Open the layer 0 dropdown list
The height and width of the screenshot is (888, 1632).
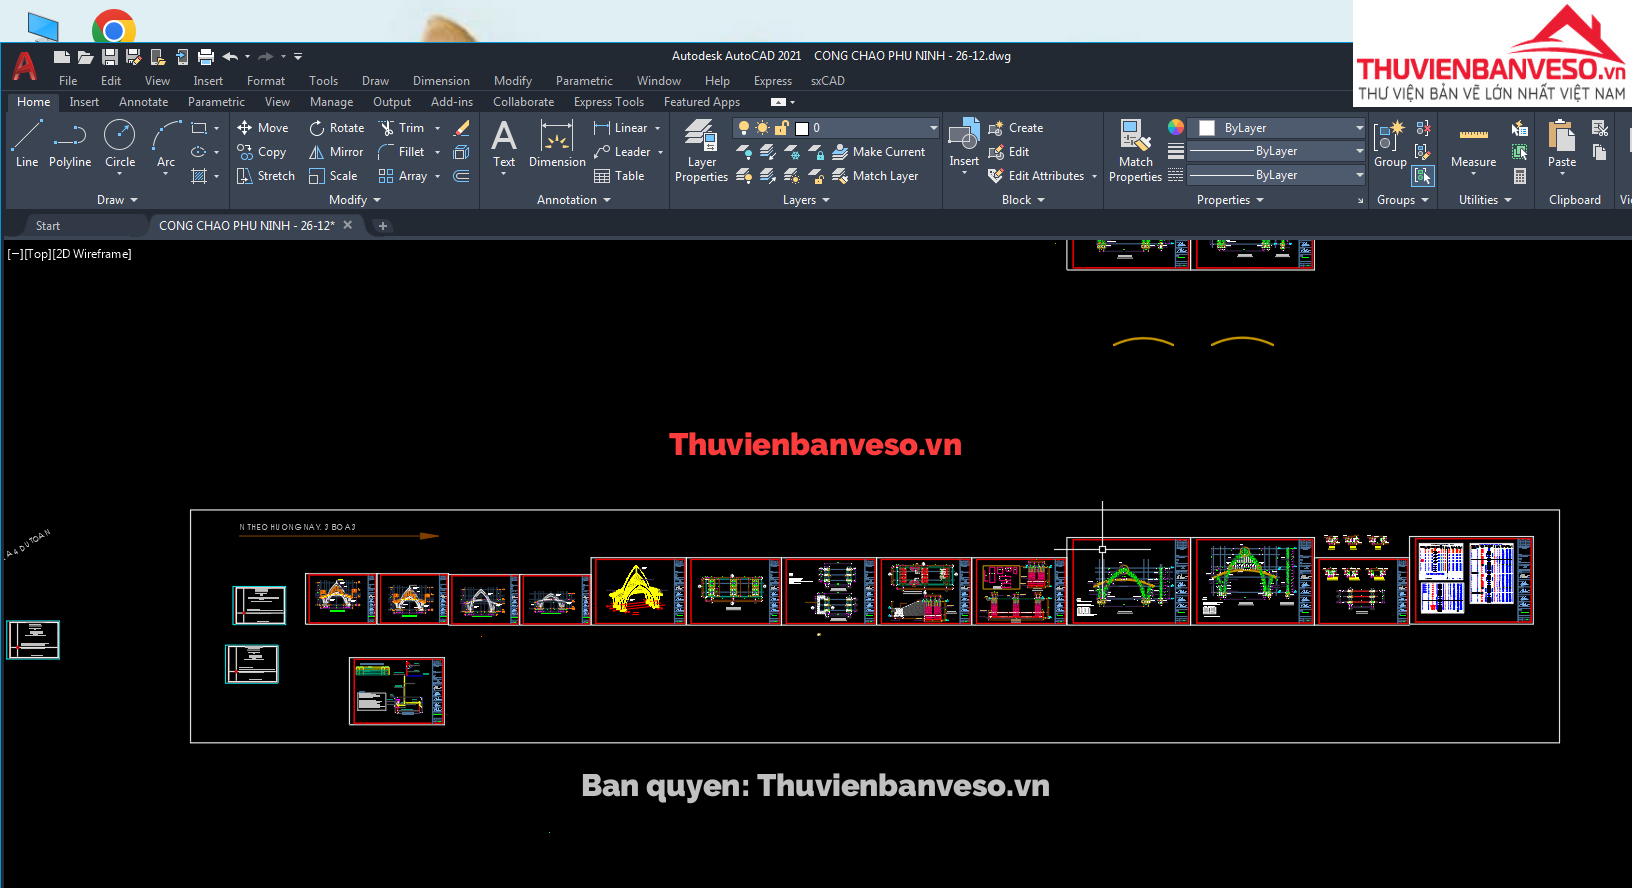point(933,128)
